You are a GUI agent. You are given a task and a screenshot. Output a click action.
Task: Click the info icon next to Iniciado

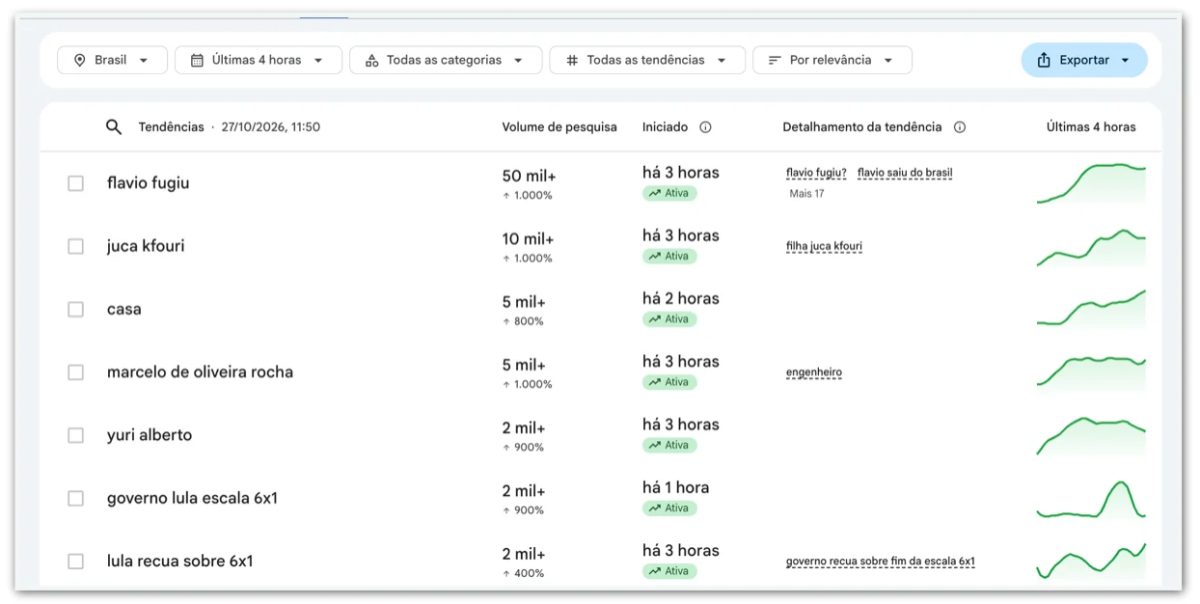pyautogui.click(x=705, y=127)
